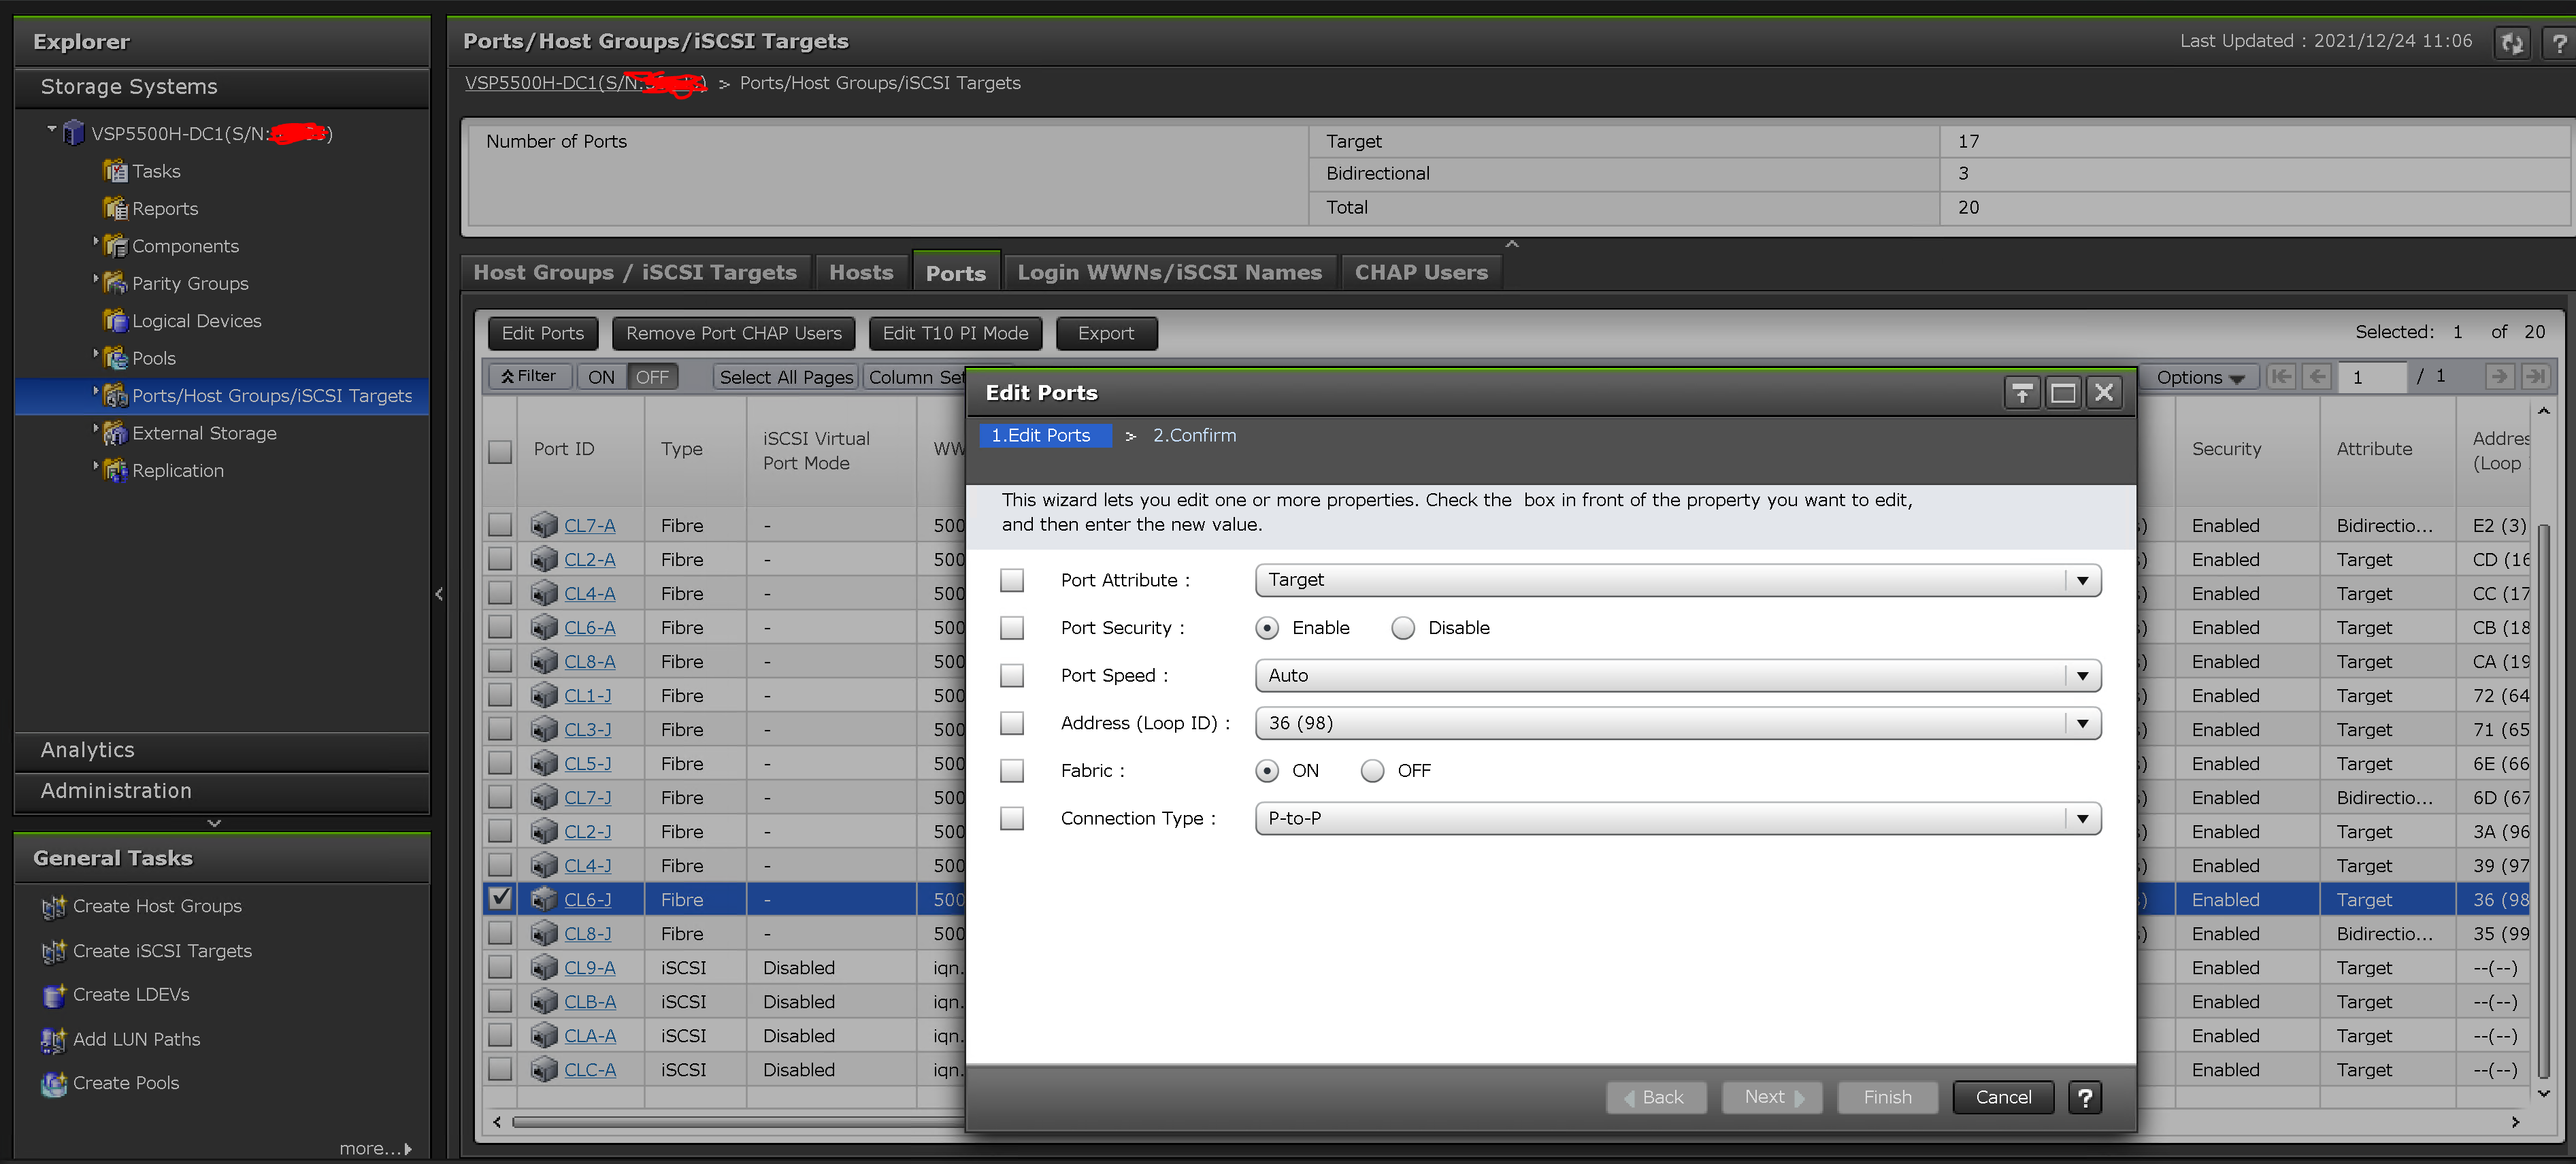2576x1164 pixels.
Task: Click the Export button
Action: (x=1106, y=333)
